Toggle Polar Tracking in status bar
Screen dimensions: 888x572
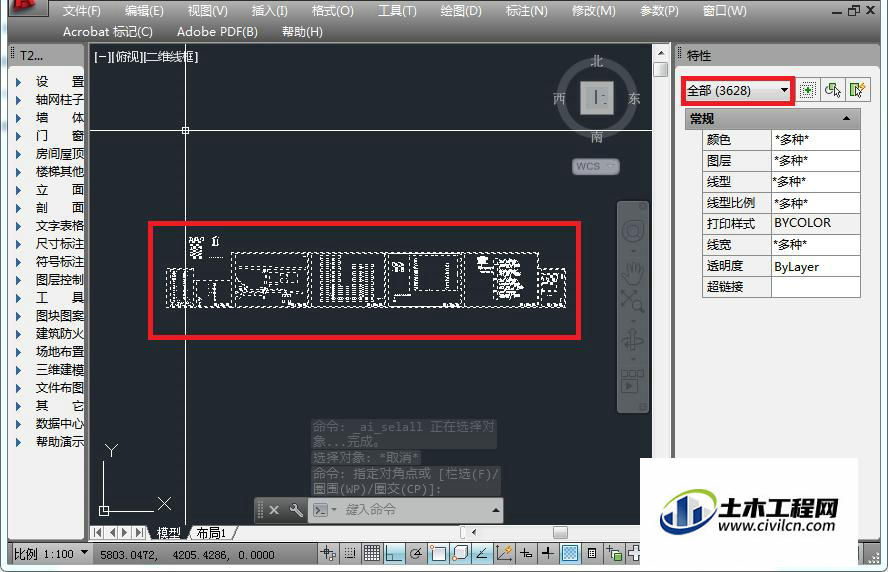pyautogui.click(x=416, y=553)
